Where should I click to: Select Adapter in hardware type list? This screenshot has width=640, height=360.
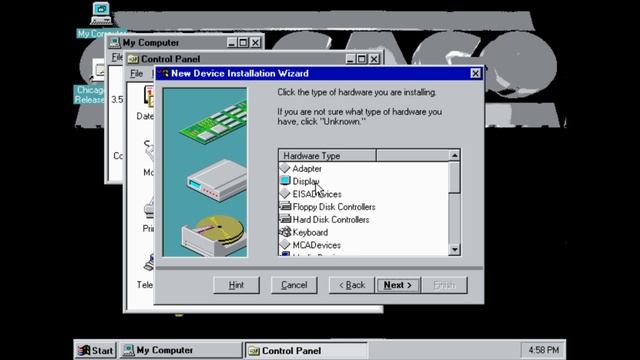click(x=307, y=169)
